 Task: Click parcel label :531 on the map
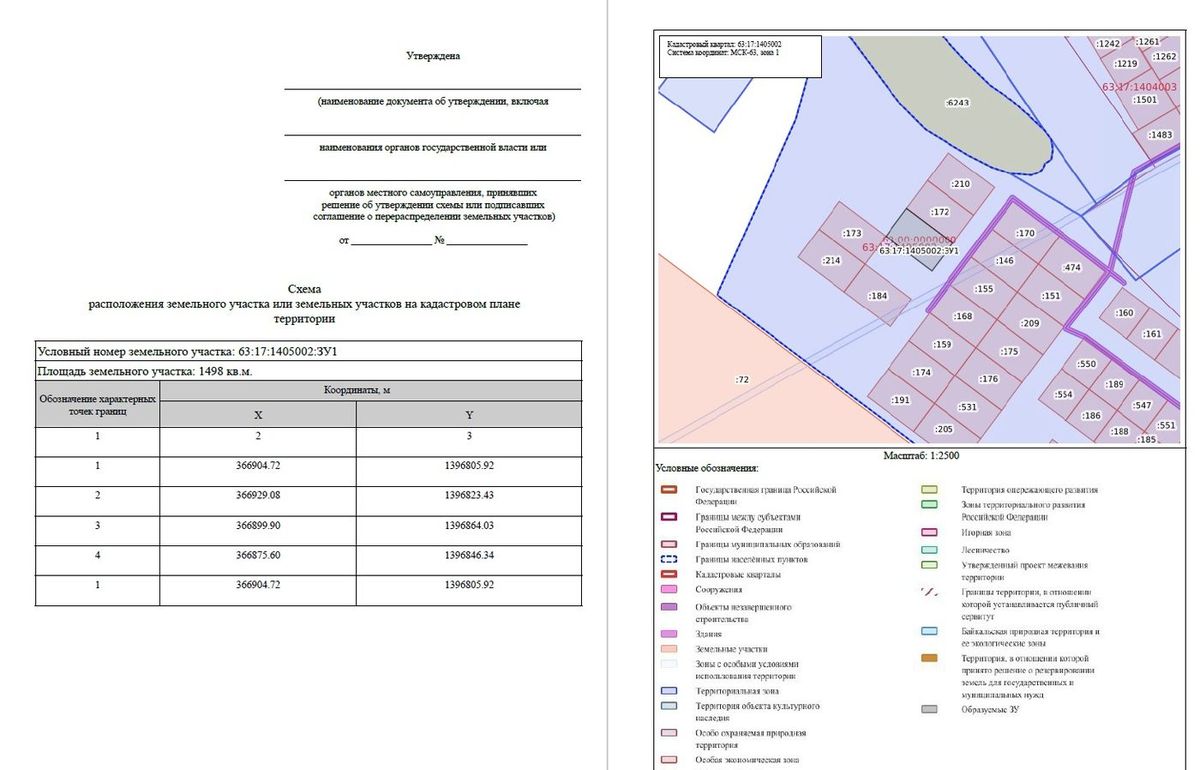967,407
